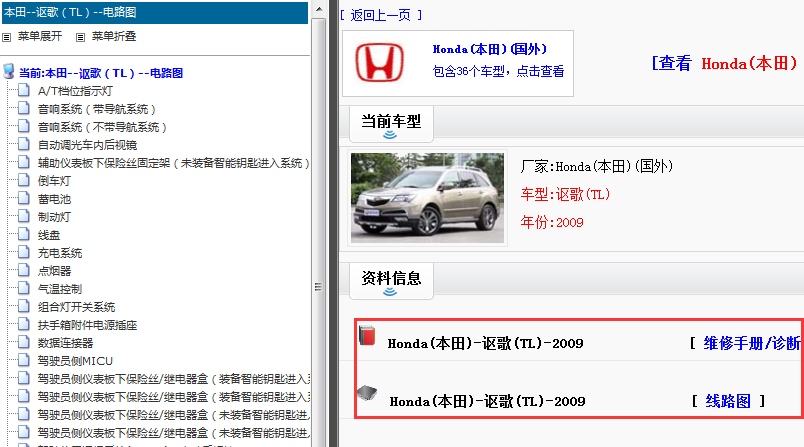Open Honda(本田)(国外) brand link
Viewport: 804px width, 447px height.
click(x=490, y=49)
